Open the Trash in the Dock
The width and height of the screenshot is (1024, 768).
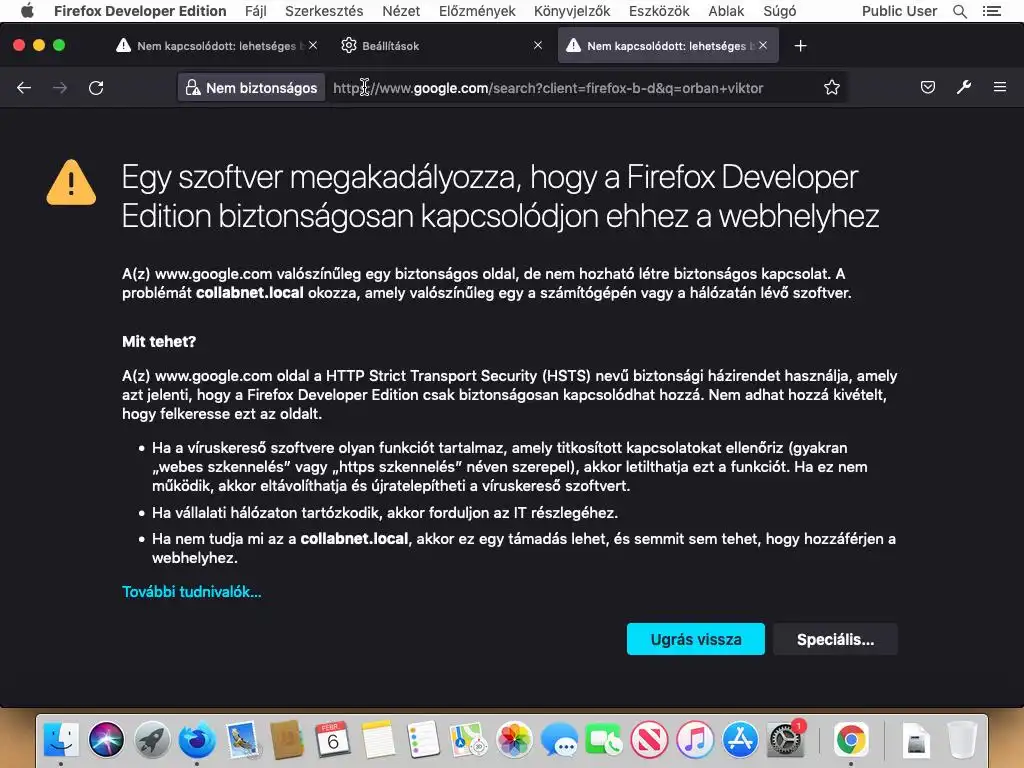[x=962, y=740]
